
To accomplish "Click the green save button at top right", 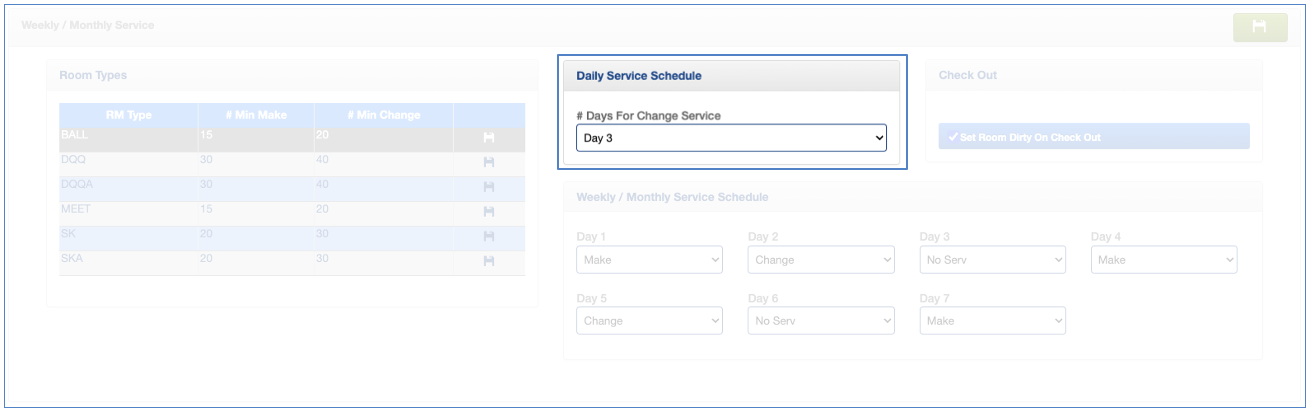I will coord(1259,27).
